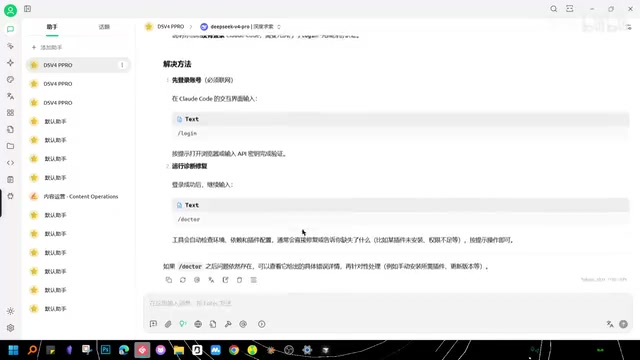Viewport: 640px width, 360px height.
Task: Open the topic settings icon at the header's right end
Action: click(629, 27)
